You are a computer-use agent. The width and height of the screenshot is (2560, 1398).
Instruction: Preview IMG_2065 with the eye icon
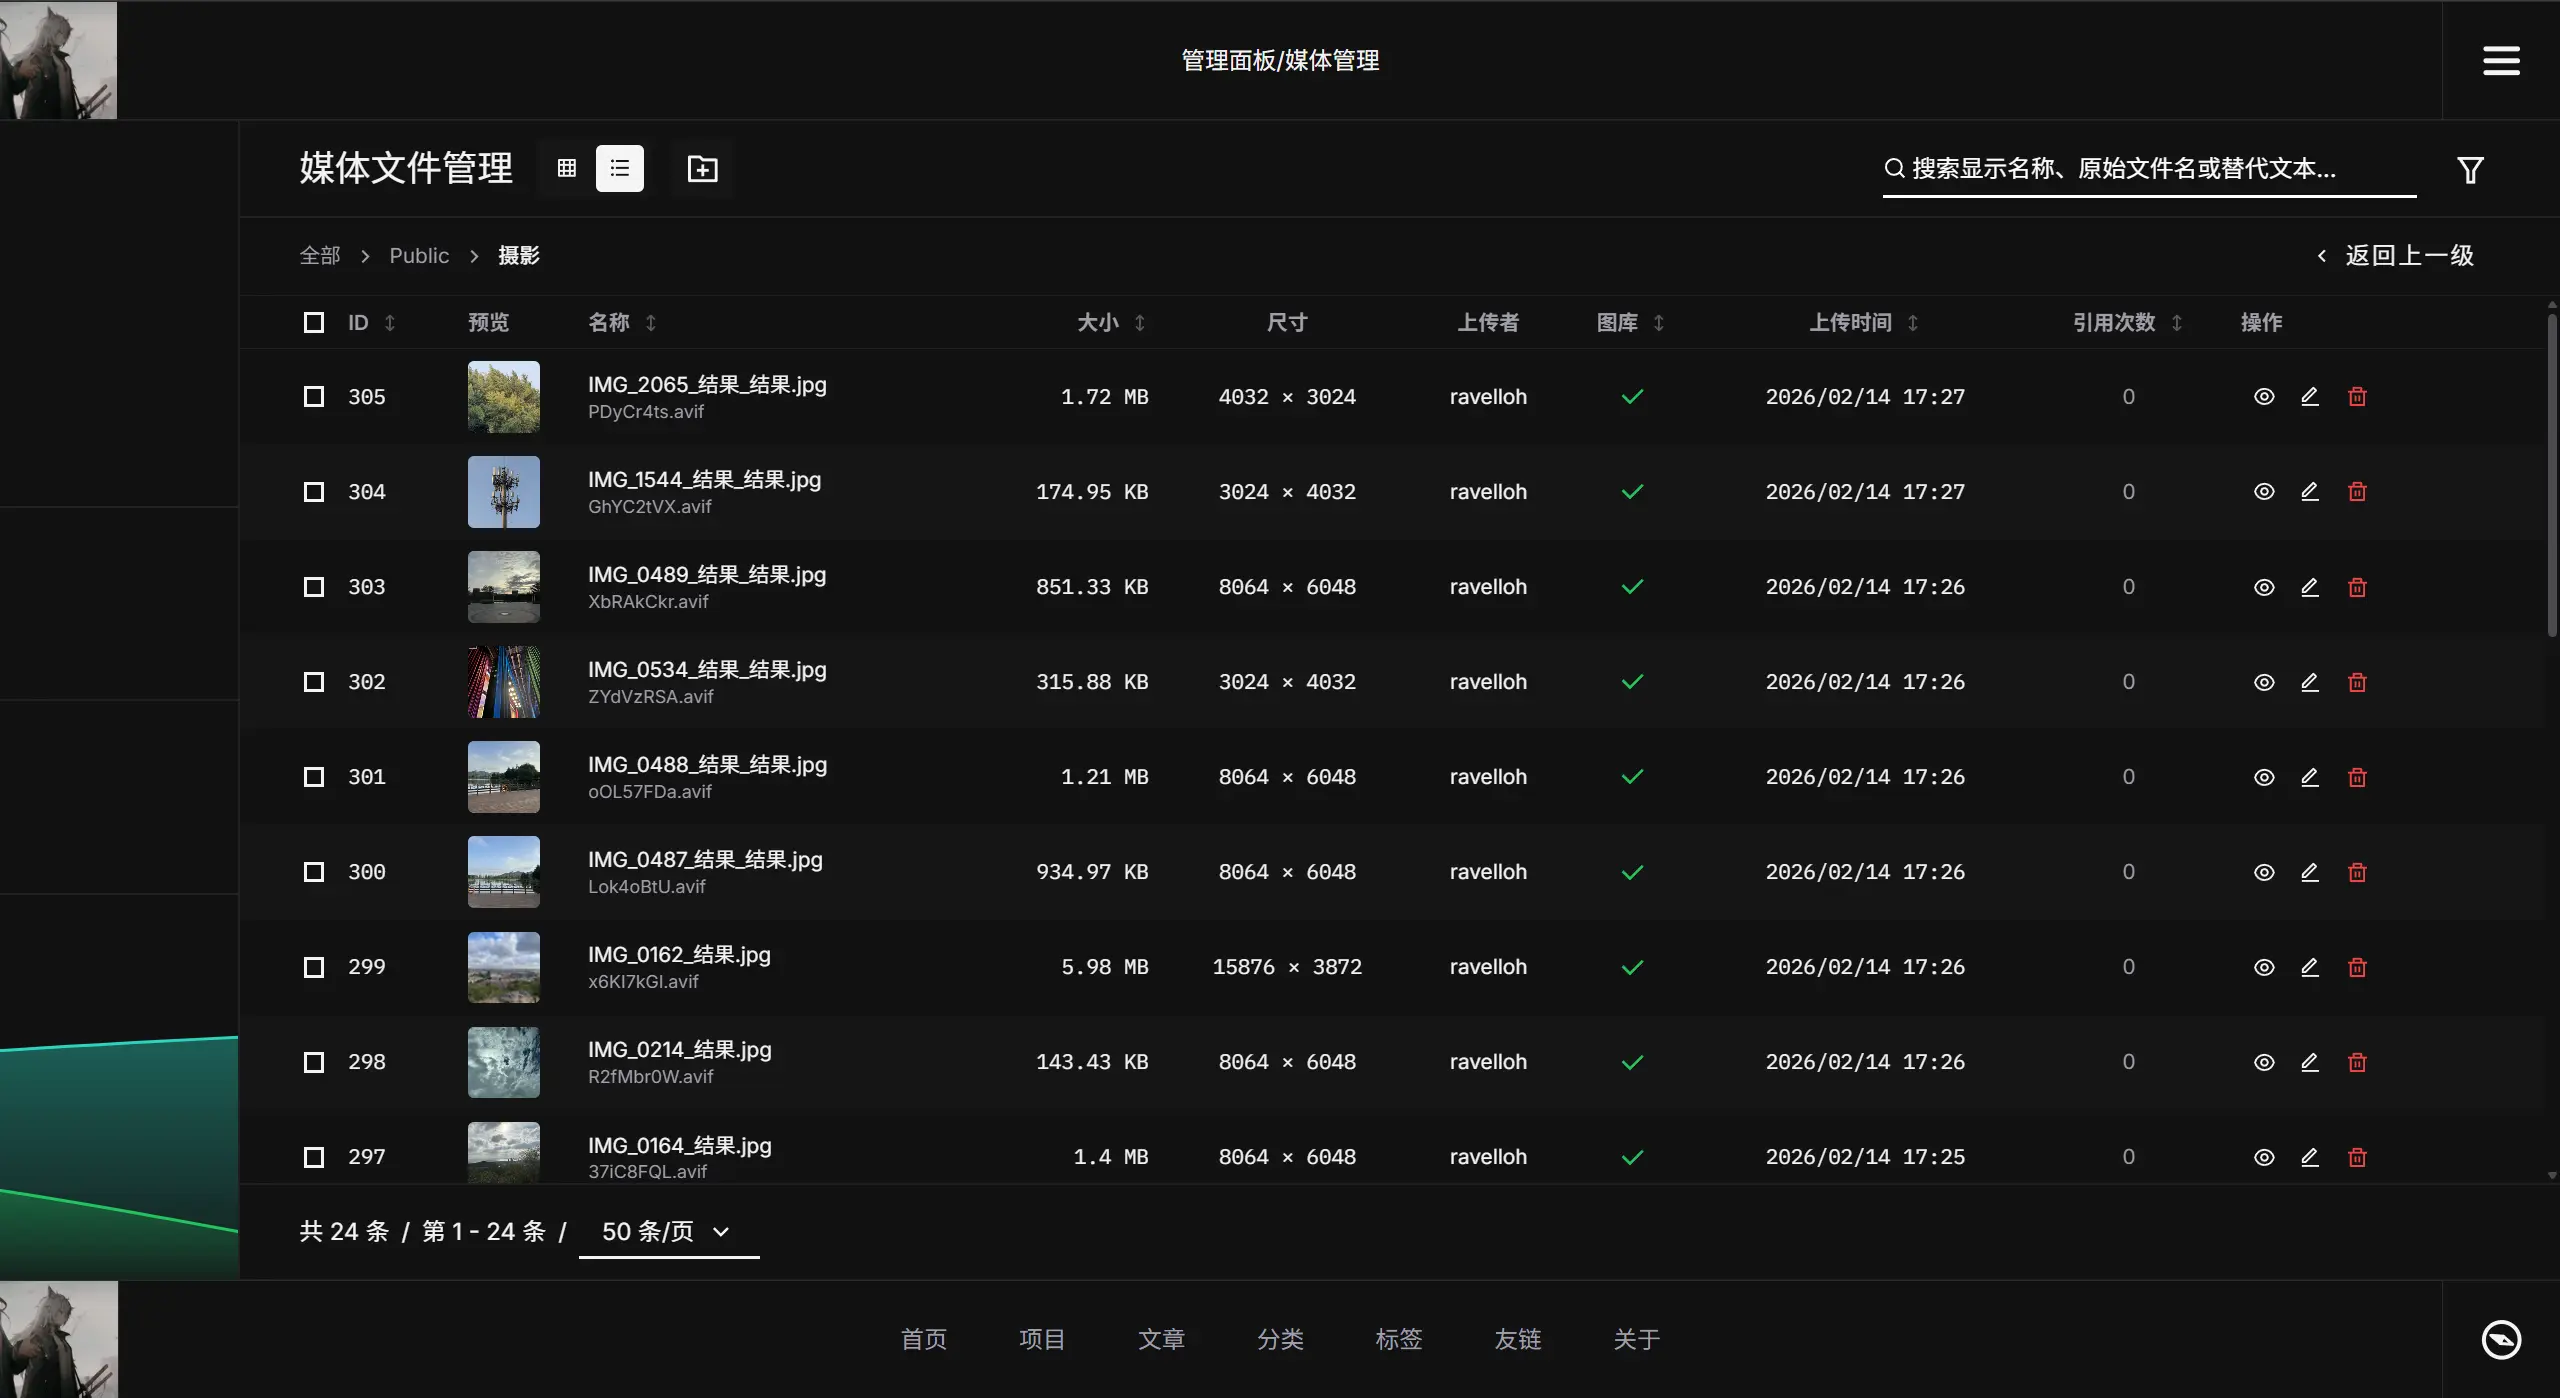point(2264,397)
